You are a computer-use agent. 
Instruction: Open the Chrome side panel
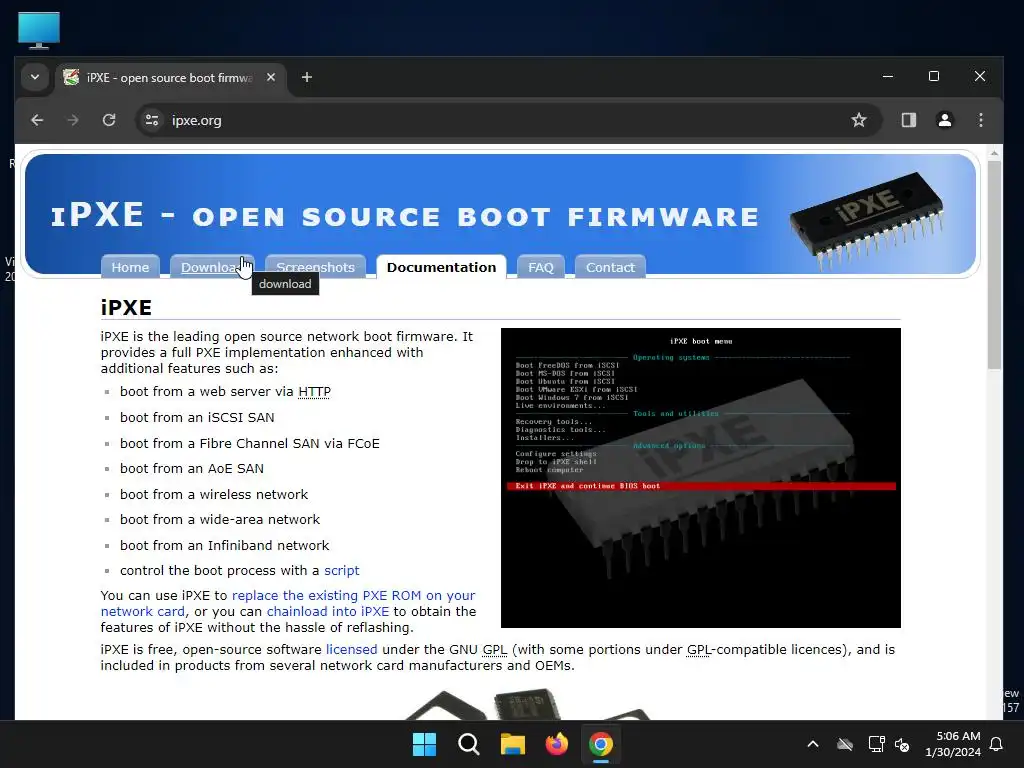(908, 120)
